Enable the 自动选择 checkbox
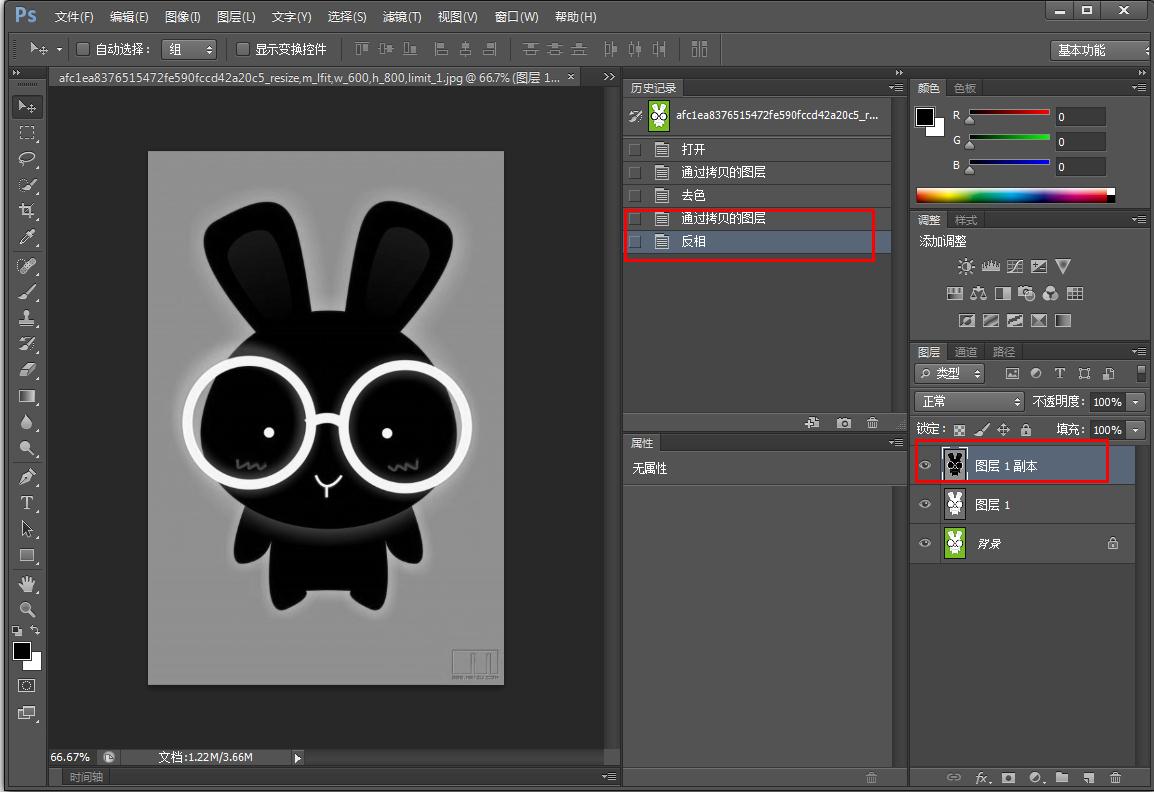The width and height of the screenshot is (1154, 792). (84, 49)
